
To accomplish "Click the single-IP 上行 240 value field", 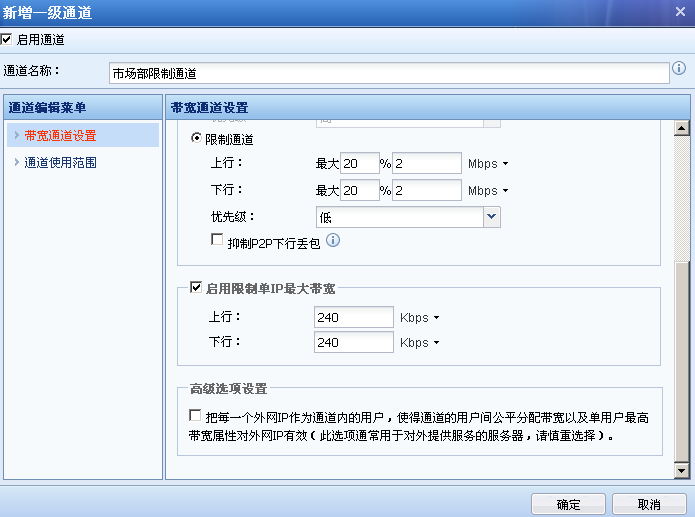I will [x=353, y=318].
